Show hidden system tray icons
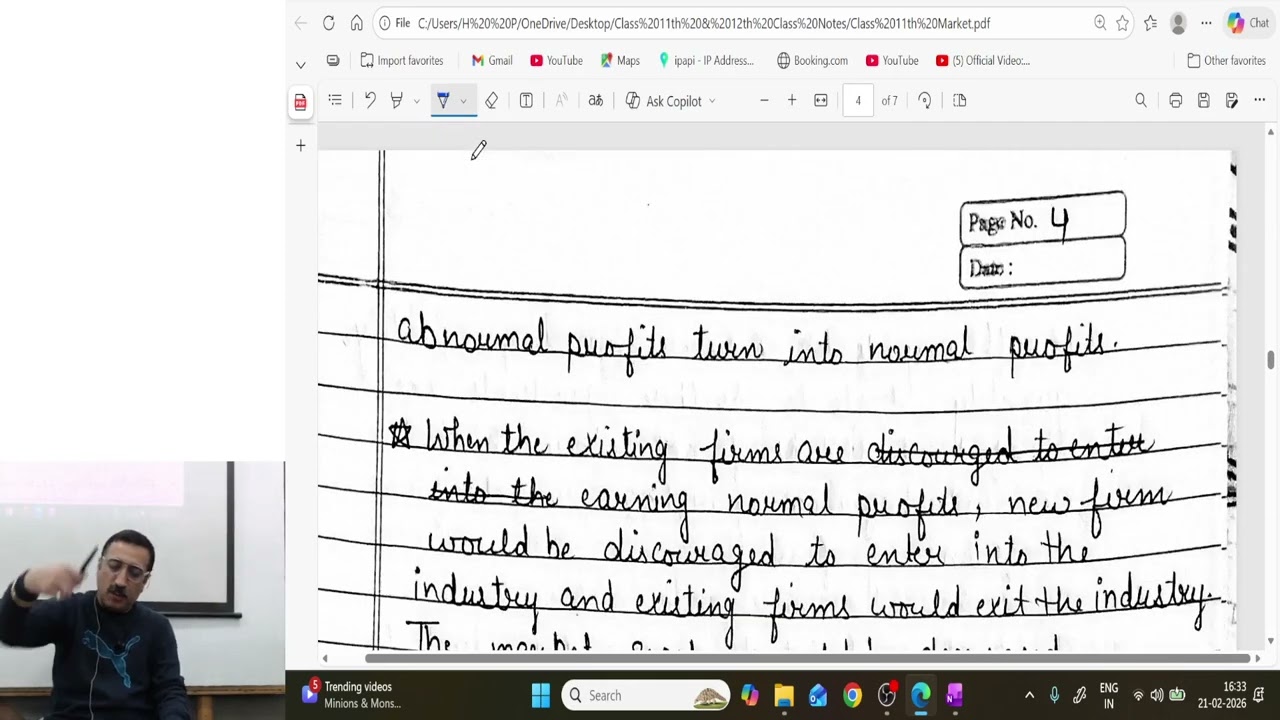Viewport: 1280px width, 720px height. (x=1029, y=695)
